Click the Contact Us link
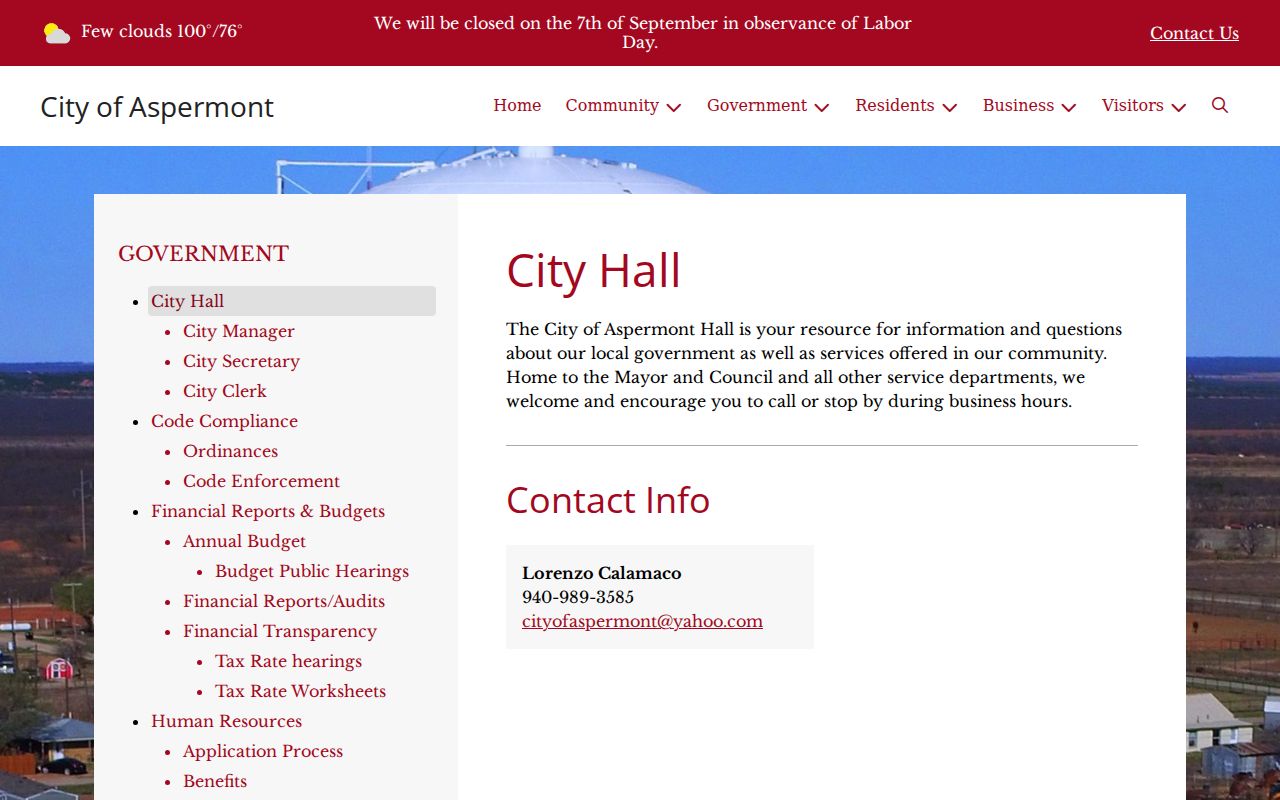The width and height of the screenshot is (1280, 800). coord(1194,33)
